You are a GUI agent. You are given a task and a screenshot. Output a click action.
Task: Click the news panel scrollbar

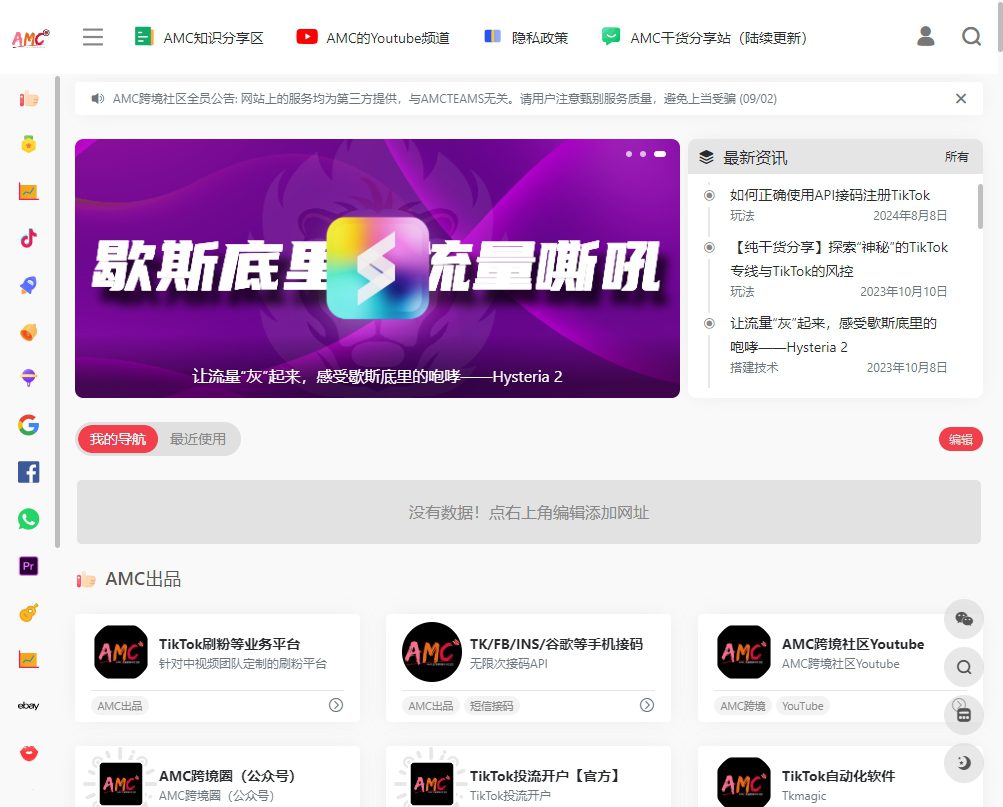pyautogui.click(x=980, y=207)
